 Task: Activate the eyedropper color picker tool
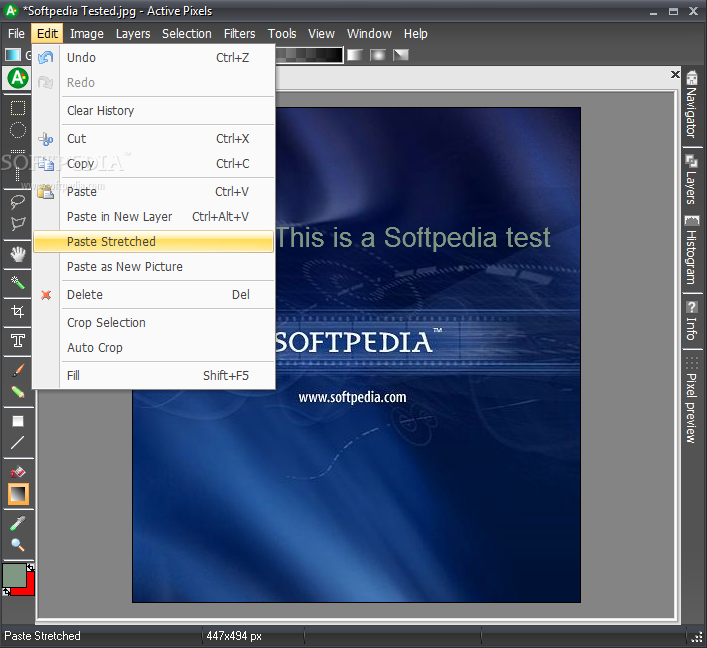[x=18, y=523]
